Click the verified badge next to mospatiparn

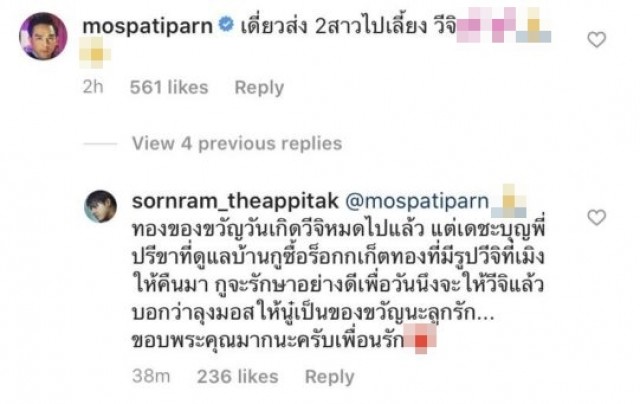click(x=226, y=24)
